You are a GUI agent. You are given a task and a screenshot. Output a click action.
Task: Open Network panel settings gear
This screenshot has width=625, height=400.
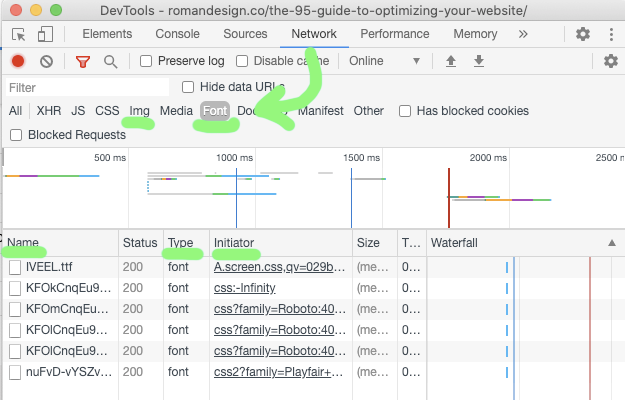tap(611, 61)
